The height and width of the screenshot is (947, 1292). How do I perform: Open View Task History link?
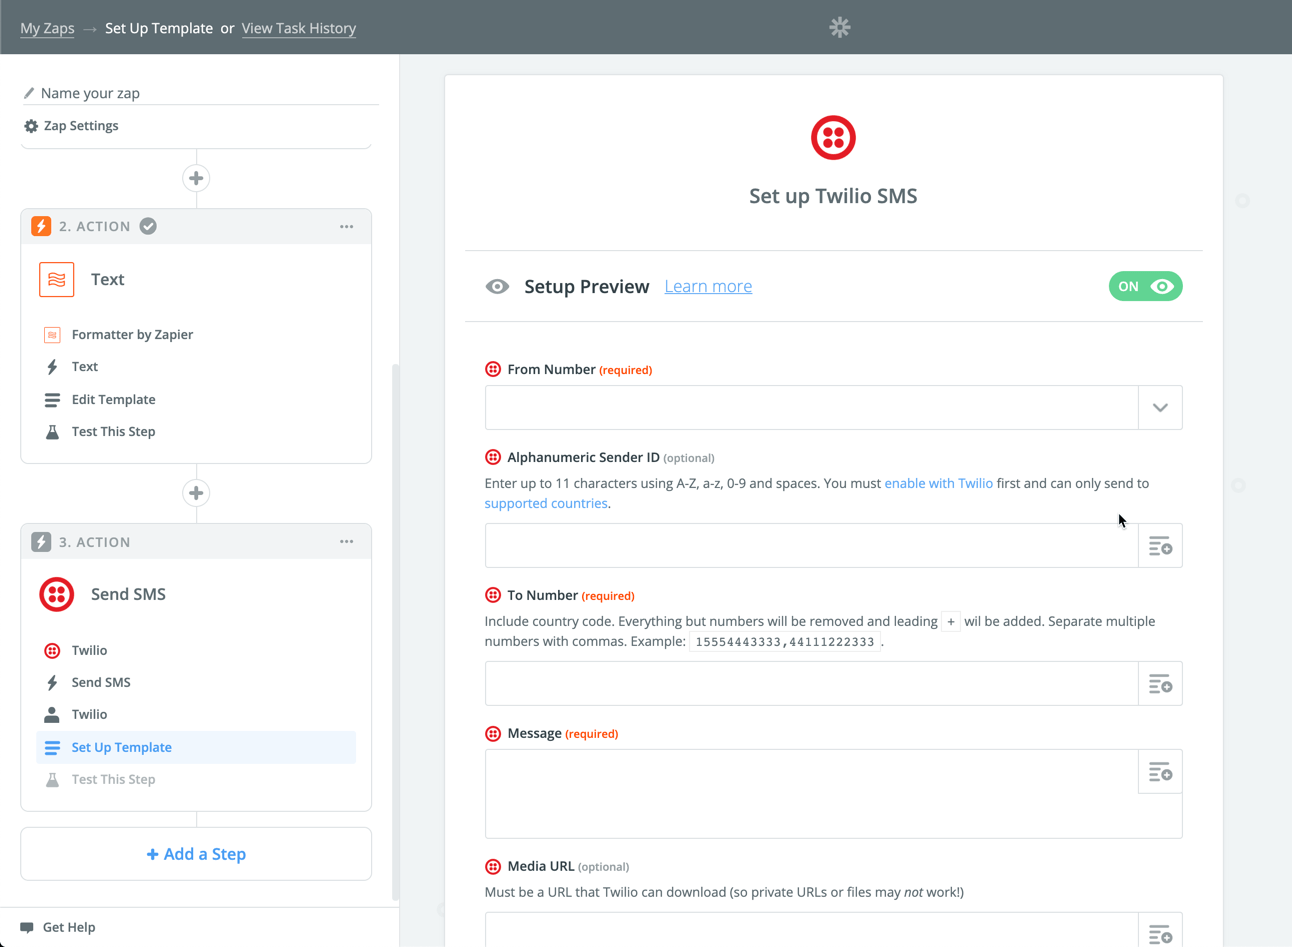pyautogui.click(x=299, y=28)
